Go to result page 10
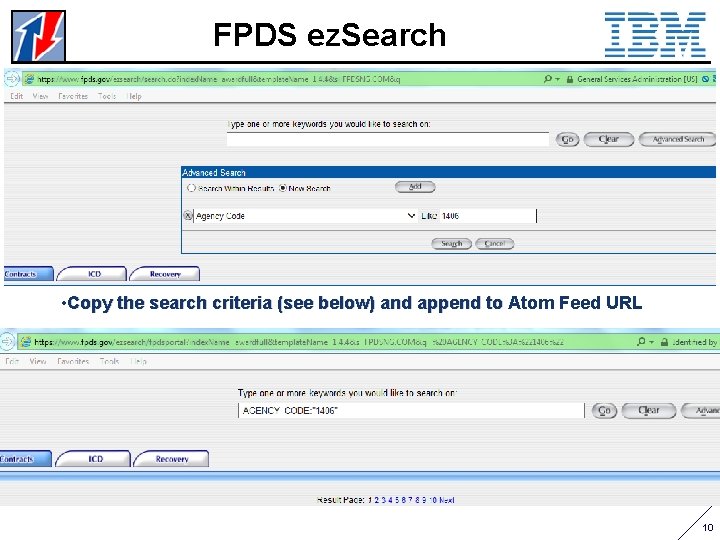720x540 pixels. pyautogui.click(x=433, y=500)
